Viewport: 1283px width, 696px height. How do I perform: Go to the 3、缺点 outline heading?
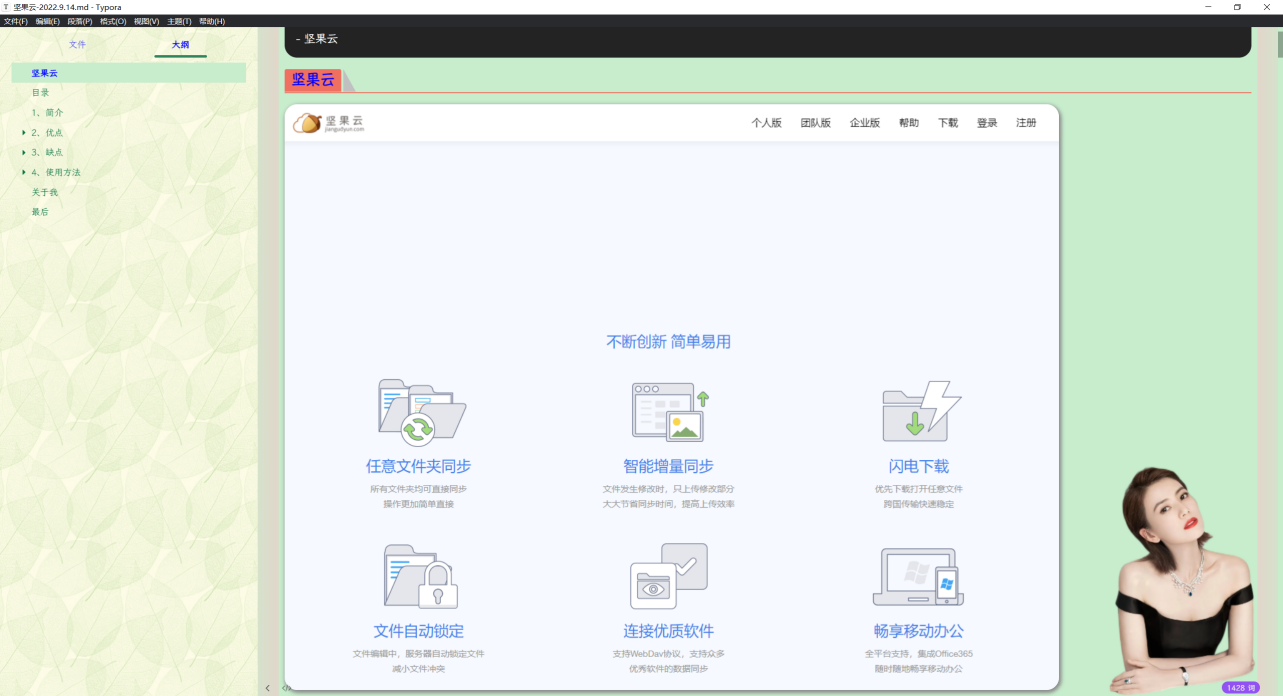47,152
